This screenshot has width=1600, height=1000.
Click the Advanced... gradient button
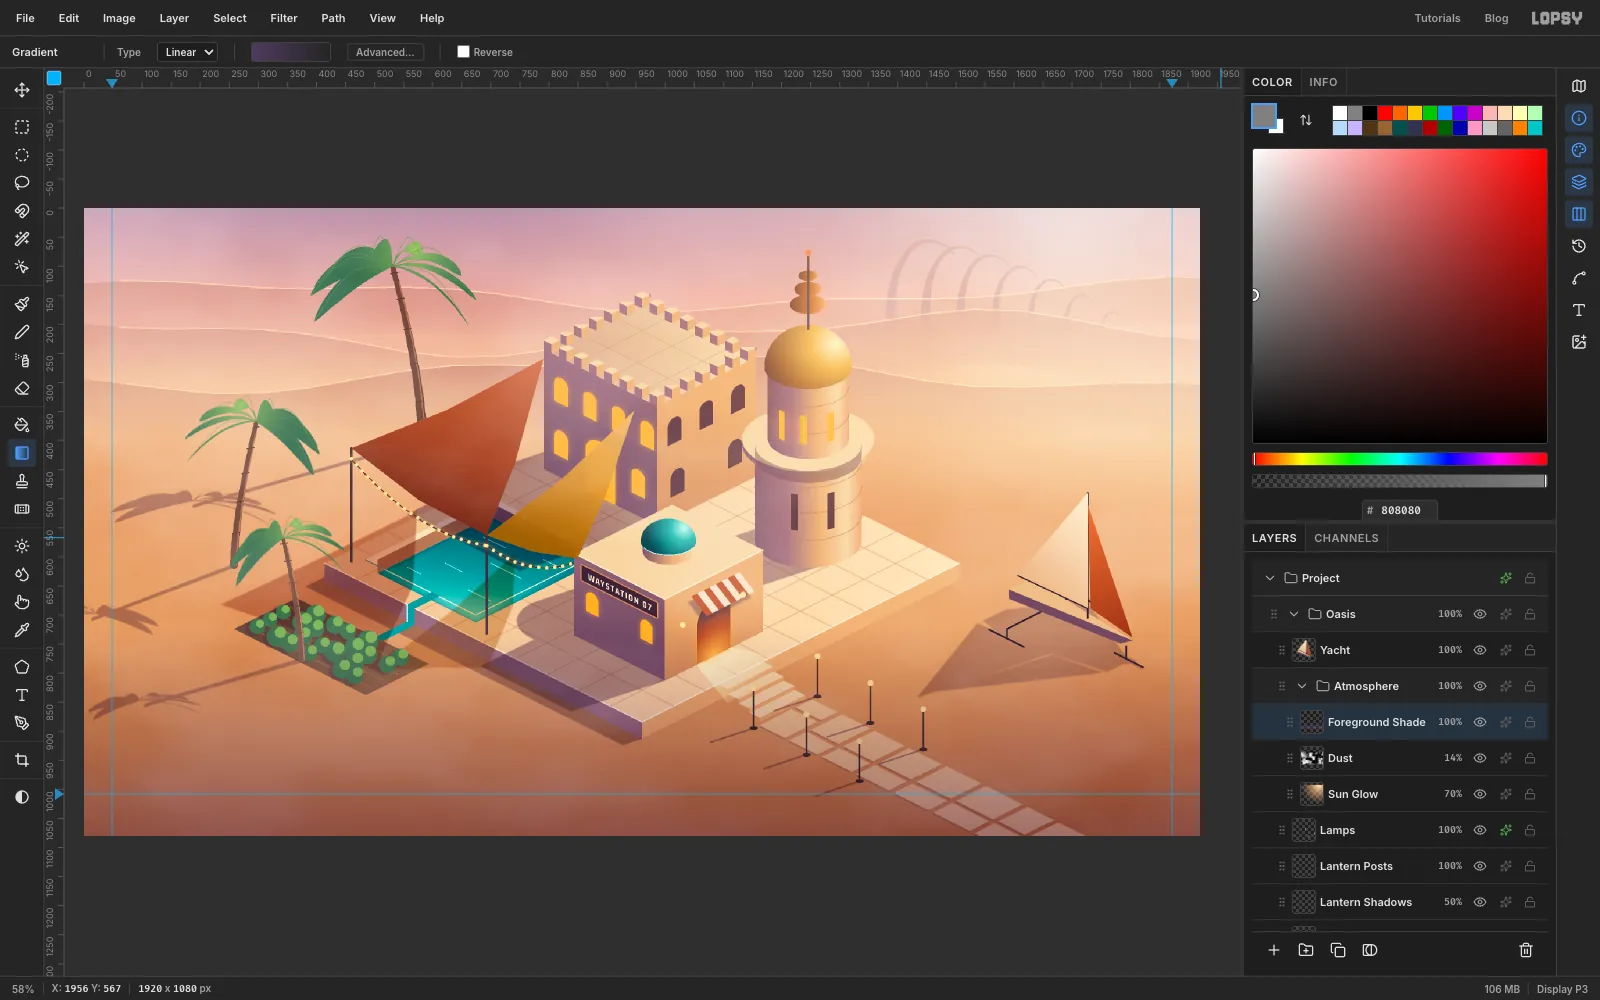coord(385,52)
